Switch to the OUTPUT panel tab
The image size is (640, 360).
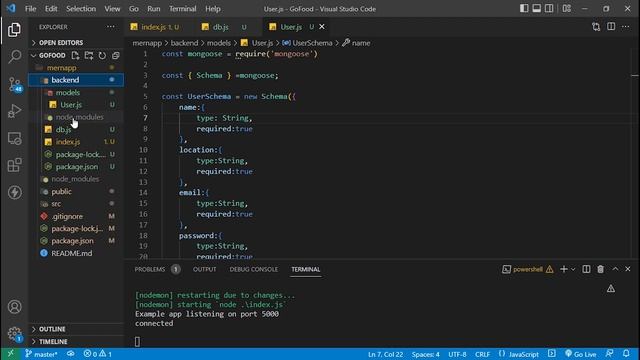[204, 269]
